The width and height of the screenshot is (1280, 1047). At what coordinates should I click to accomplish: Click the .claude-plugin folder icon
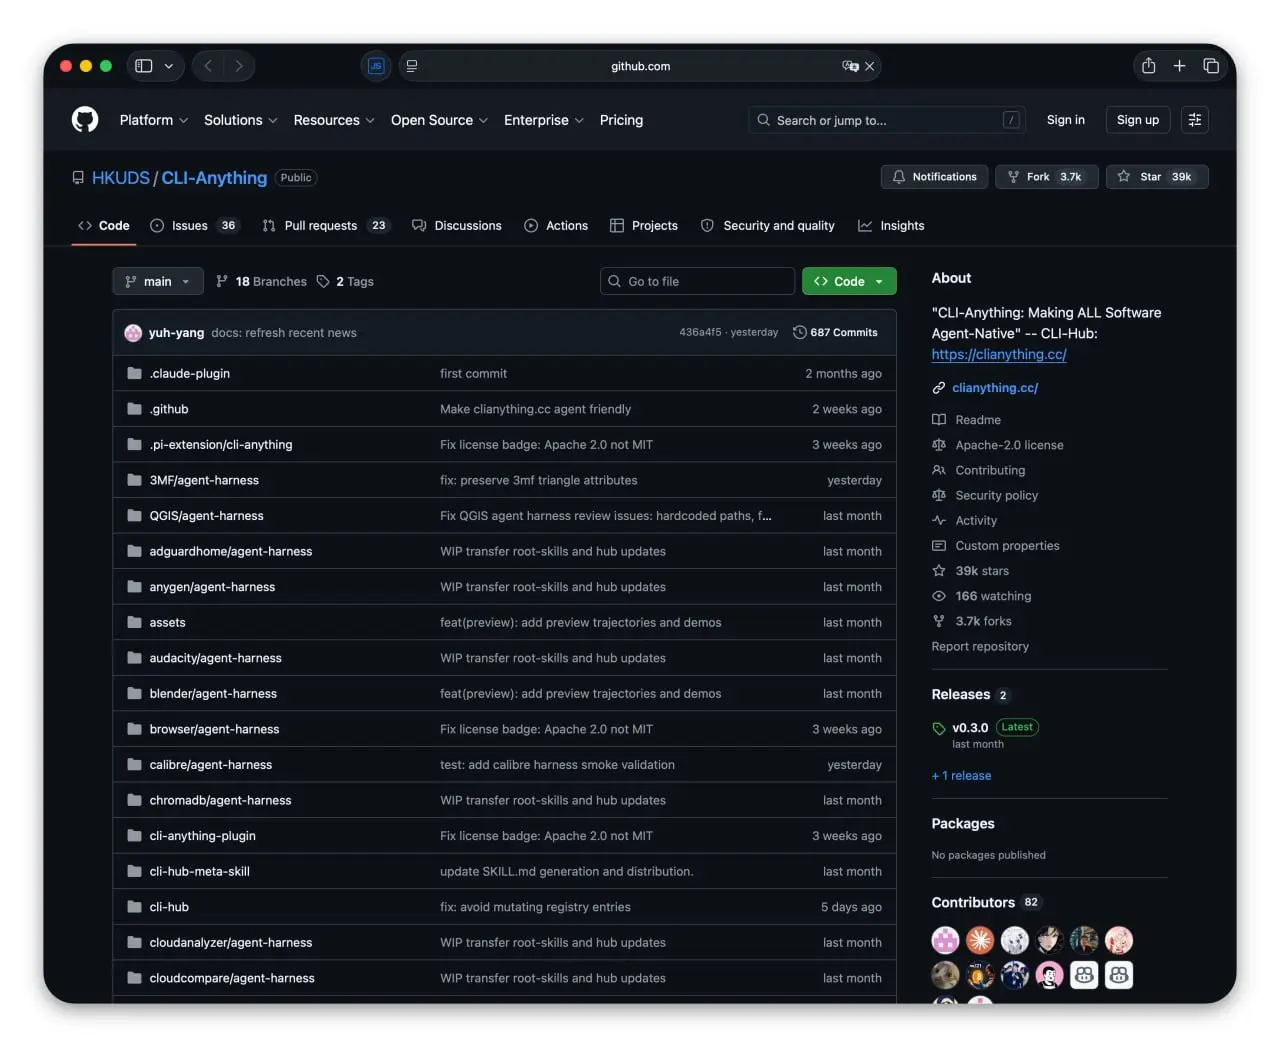click(134, 374)
